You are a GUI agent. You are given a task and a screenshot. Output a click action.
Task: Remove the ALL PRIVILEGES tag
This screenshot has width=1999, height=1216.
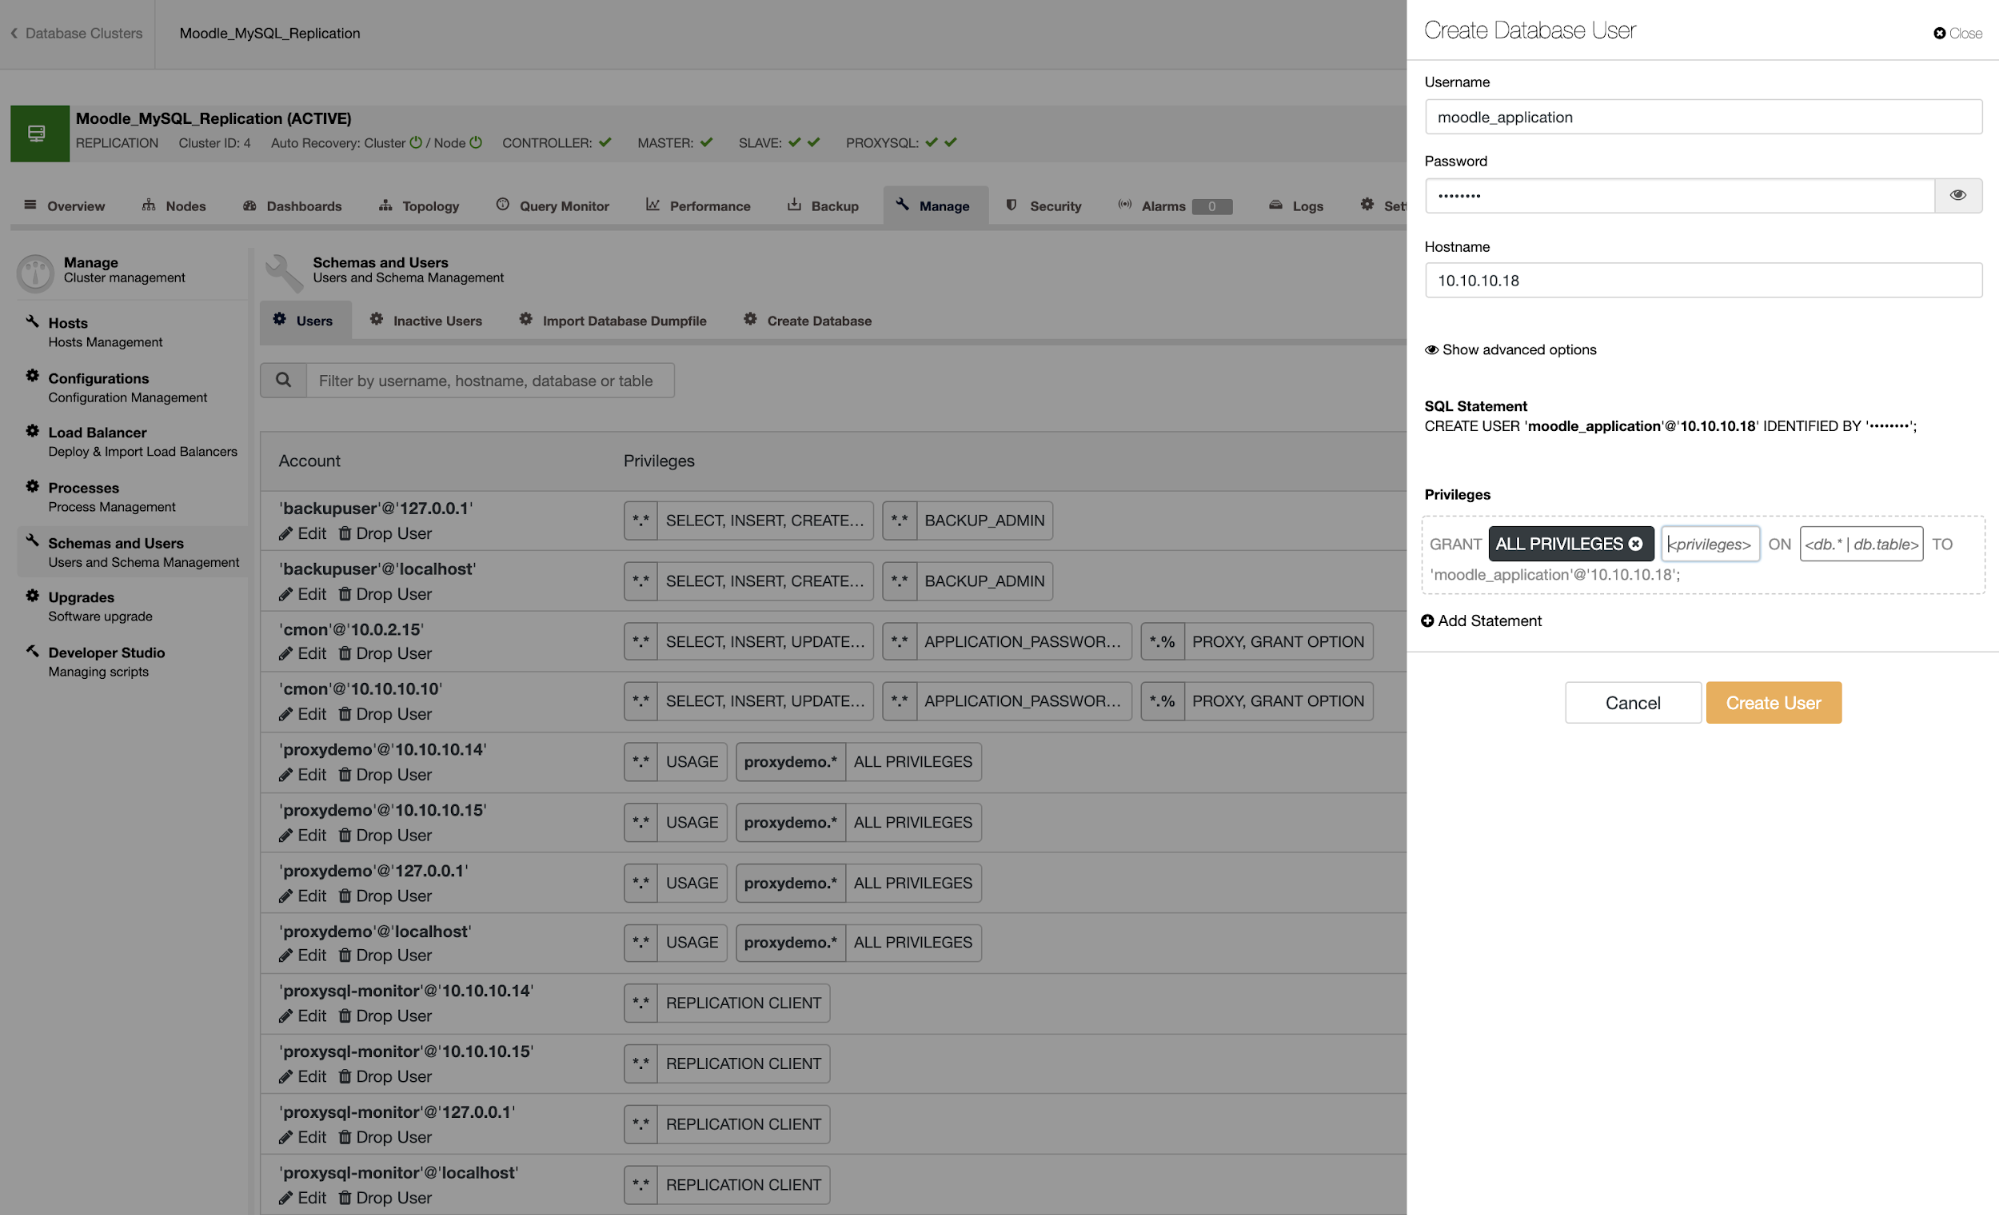point(1635,544)
